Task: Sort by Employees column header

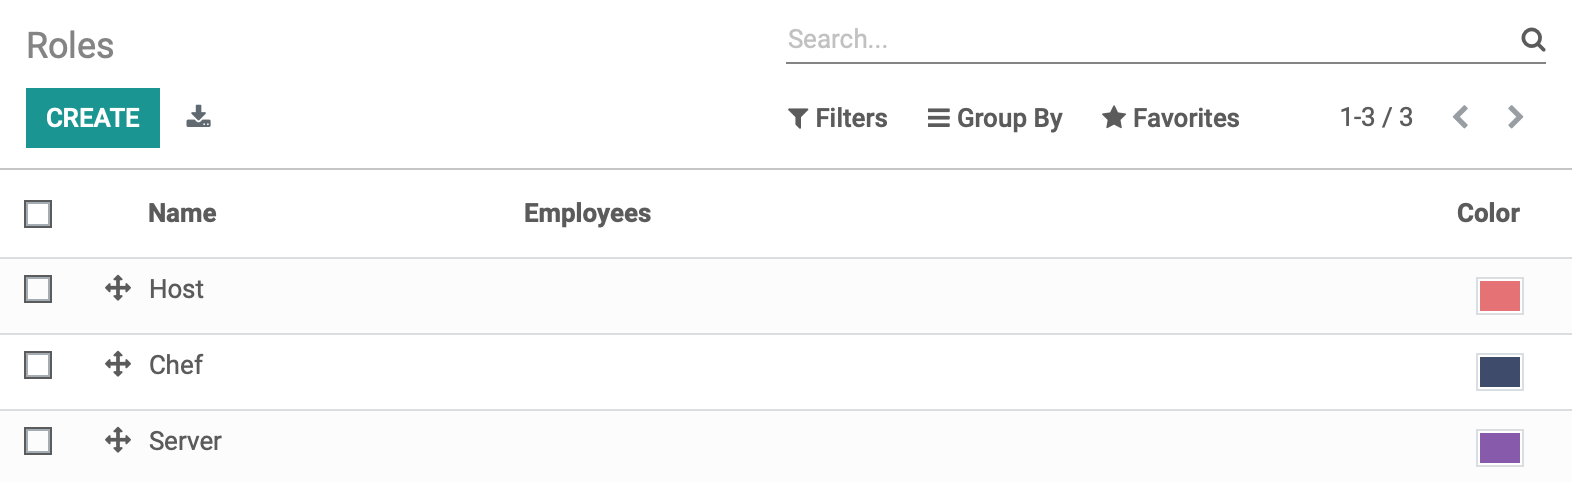Action: coord(587,213)
